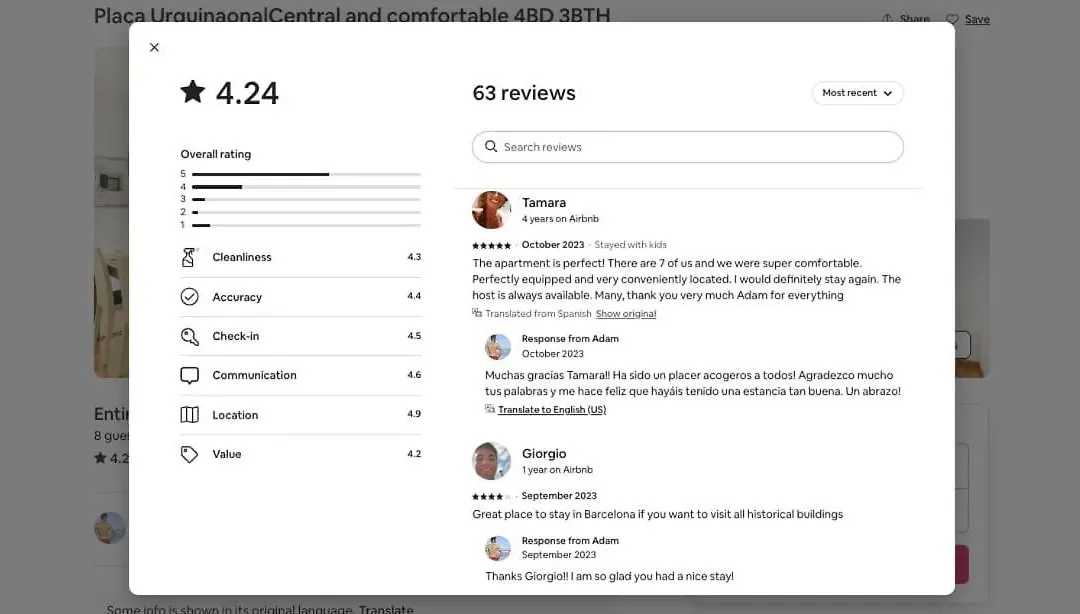Click the Accuracy checkmark circle icon

tap(189, 296)
